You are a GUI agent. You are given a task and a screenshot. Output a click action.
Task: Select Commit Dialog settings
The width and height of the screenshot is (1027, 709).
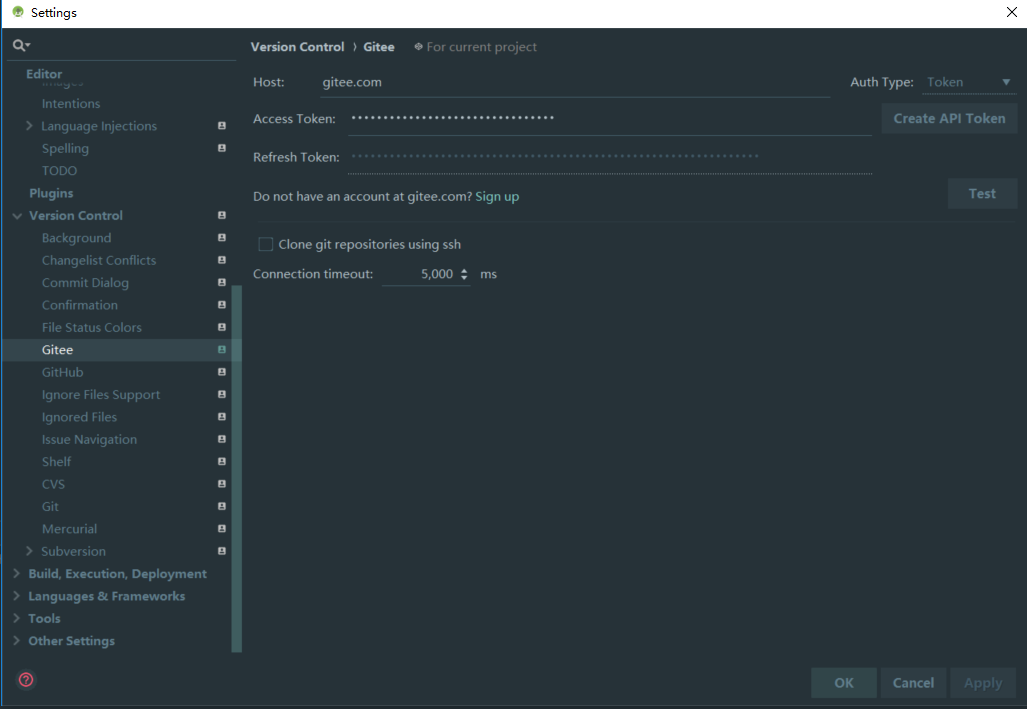pyautogui.click(x=85, y=282)
